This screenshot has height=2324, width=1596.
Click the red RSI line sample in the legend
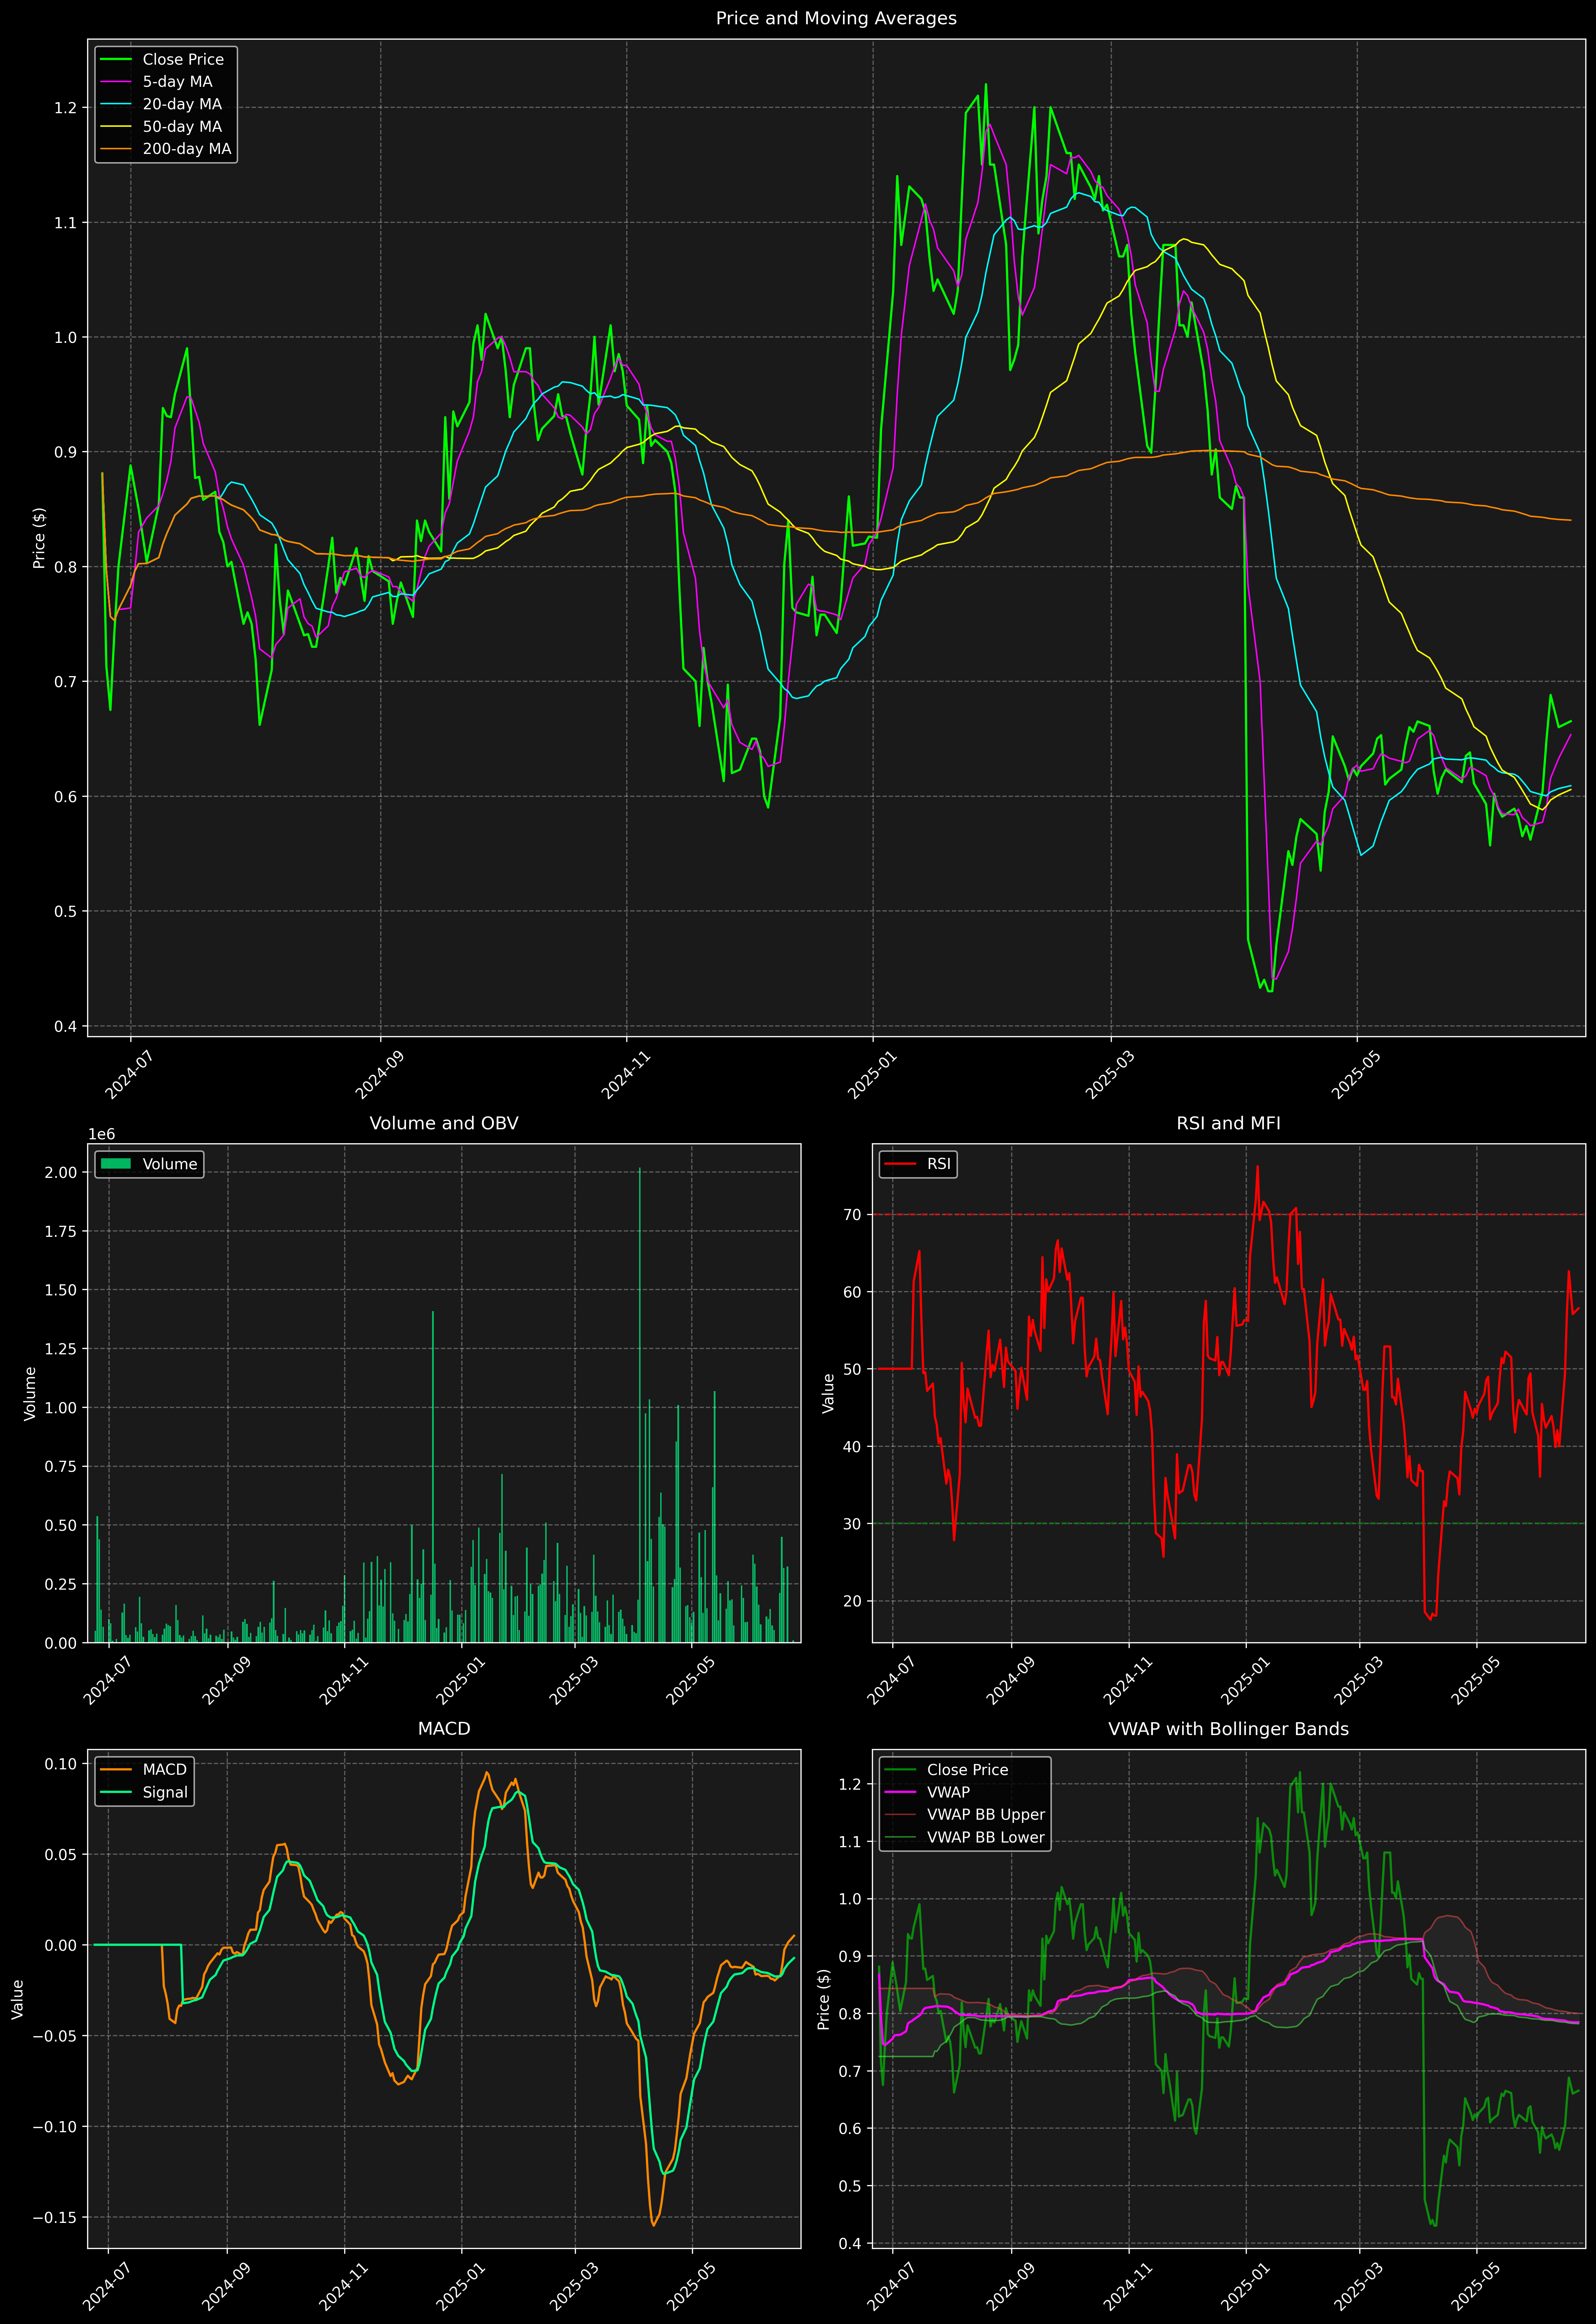click(900, 1164)
